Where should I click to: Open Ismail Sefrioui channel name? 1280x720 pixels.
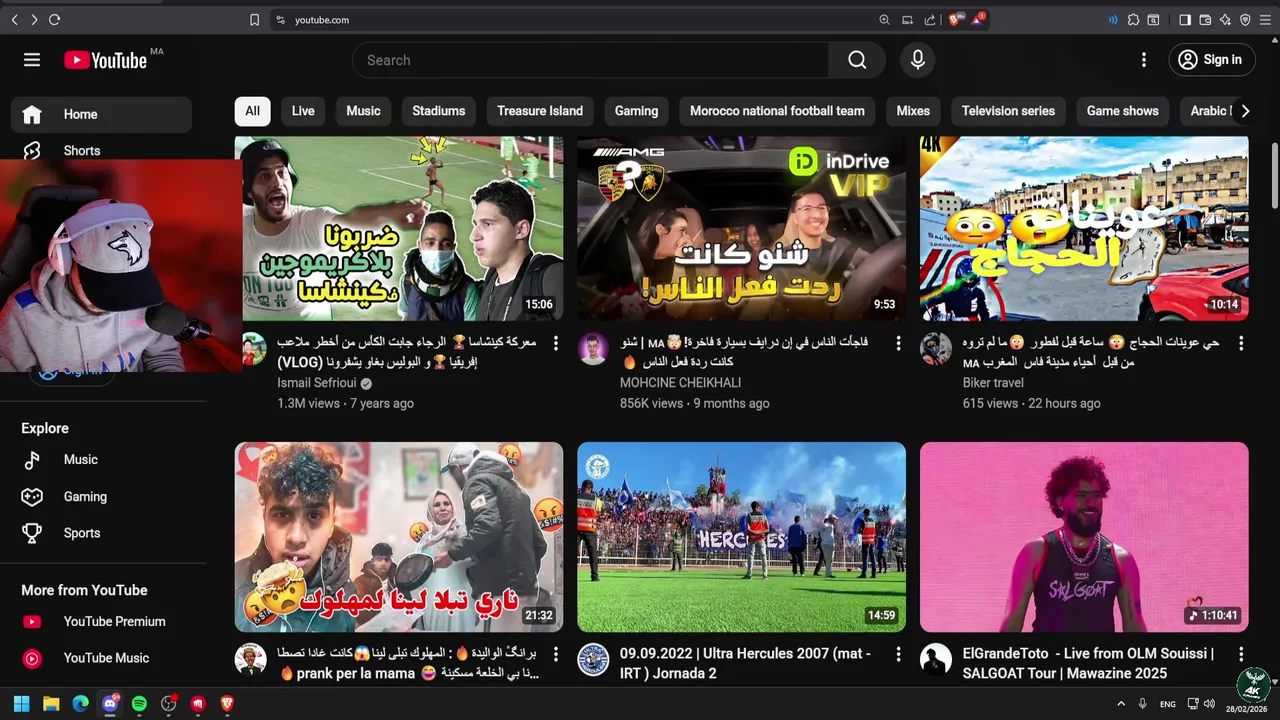coord(317,383)
